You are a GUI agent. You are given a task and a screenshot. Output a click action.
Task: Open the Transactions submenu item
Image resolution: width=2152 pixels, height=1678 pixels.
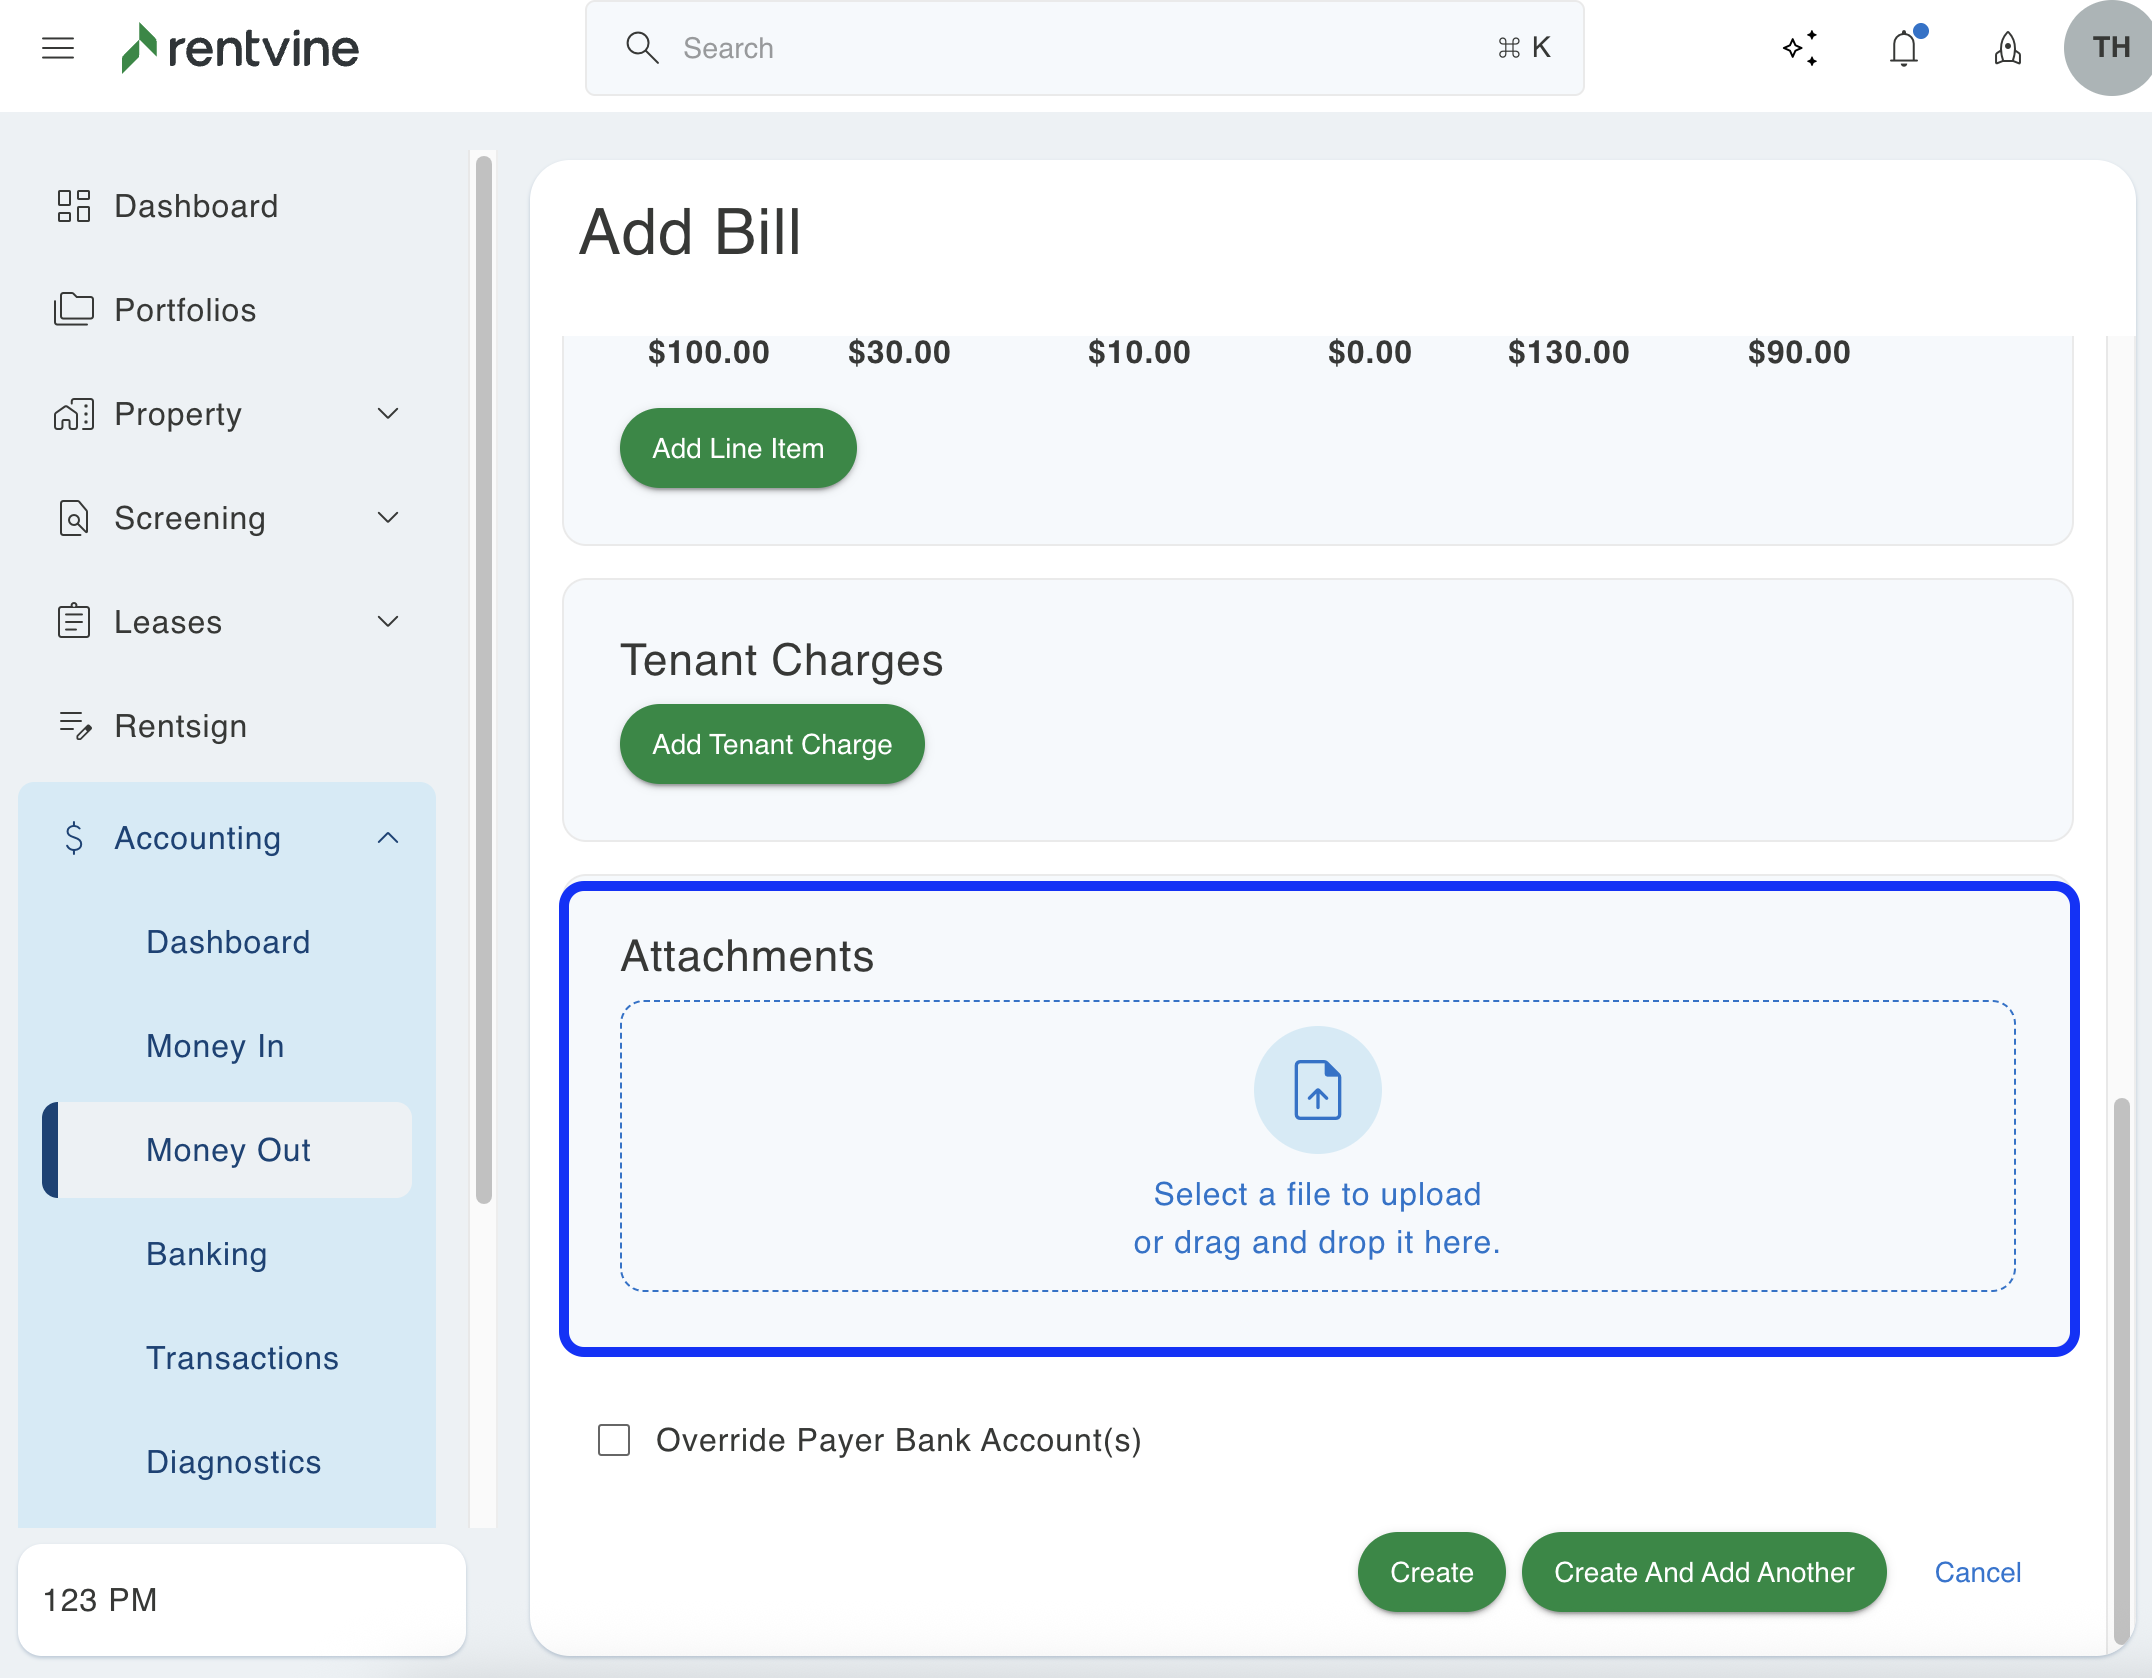click(242, 1358)
